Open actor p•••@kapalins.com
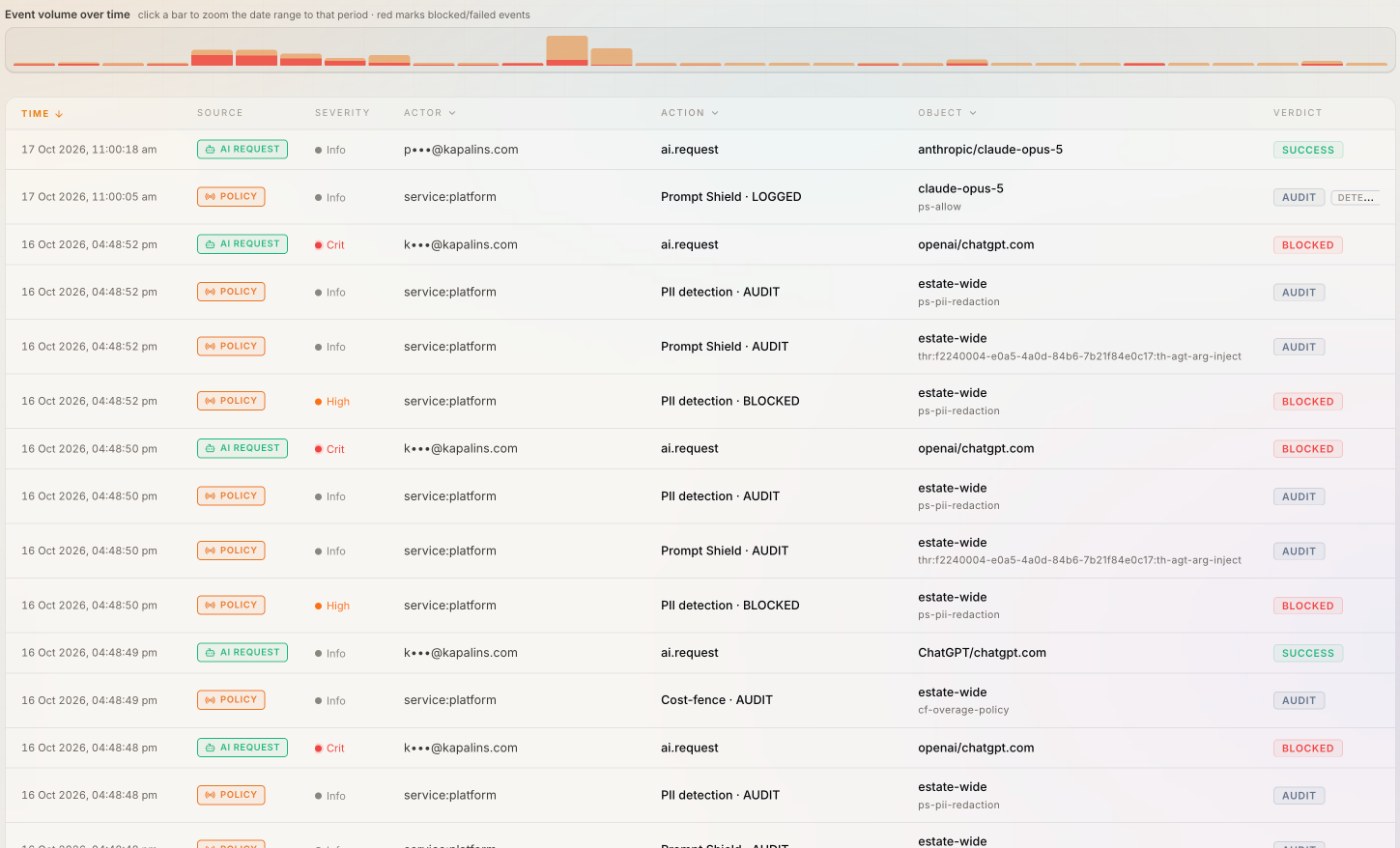 coord(461,149)
